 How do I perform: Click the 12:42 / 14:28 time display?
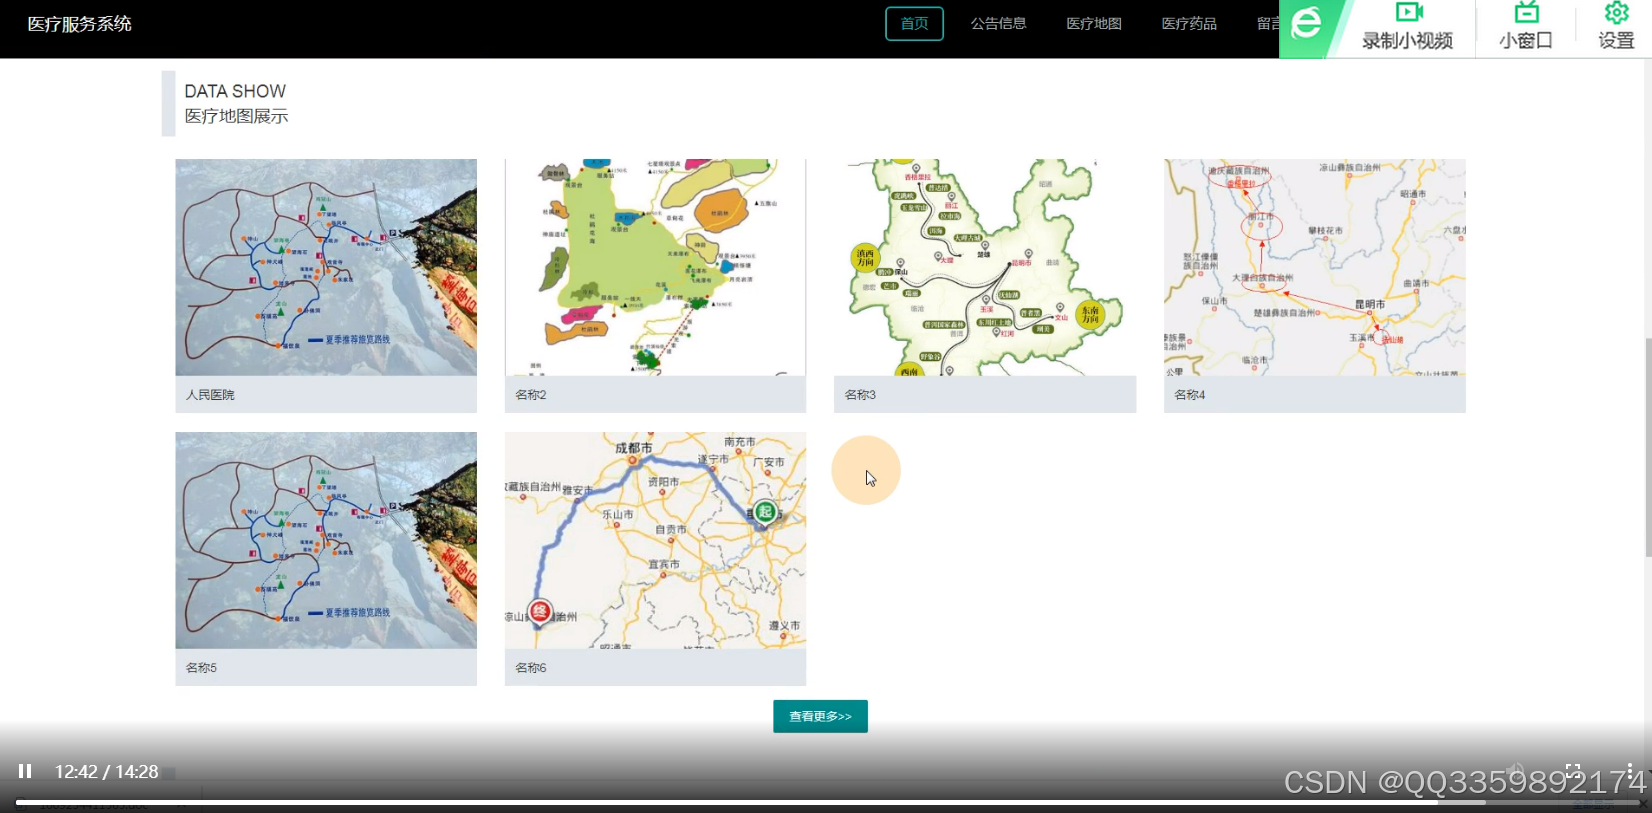[x=106, y=772]
